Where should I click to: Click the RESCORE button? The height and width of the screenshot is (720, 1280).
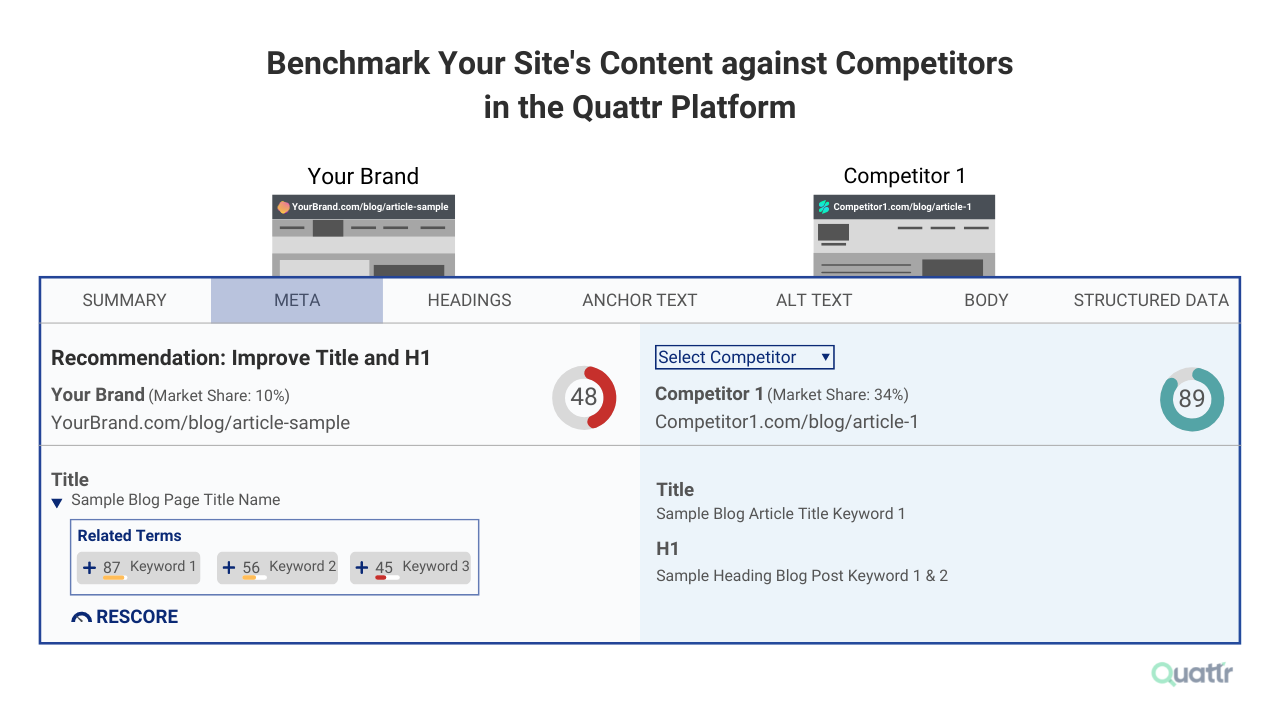[125, 617]
